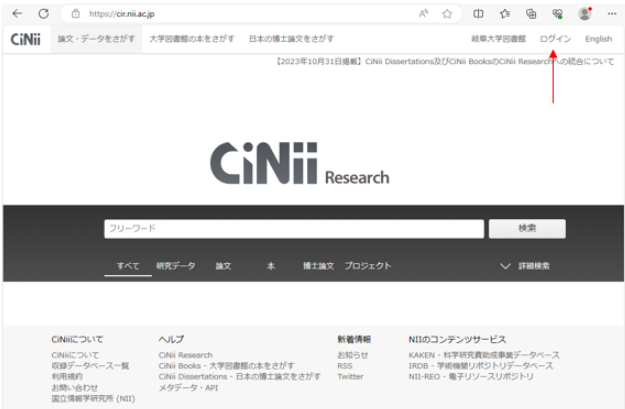Open the browser settings three-dots menu
The height and width of the screenshot is (409, 625).
point(612,14)
